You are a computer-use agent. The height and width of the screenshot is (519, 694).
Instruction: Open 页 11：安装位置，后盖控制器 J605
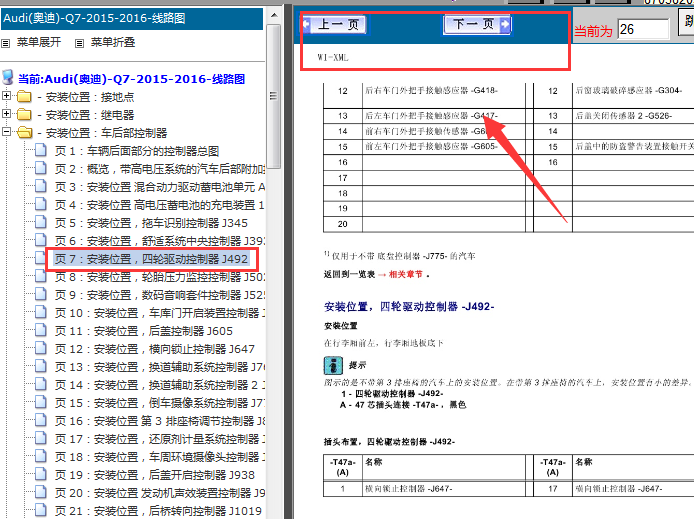pos(143,331)
